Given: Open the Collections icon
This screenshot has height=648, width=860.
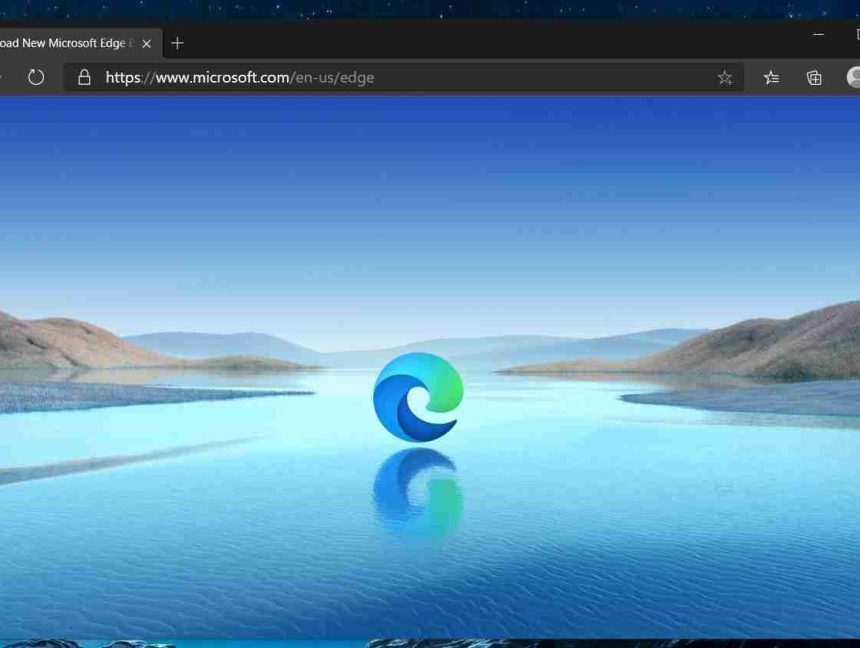Looking at the screenshot, I should coord(814,78).
